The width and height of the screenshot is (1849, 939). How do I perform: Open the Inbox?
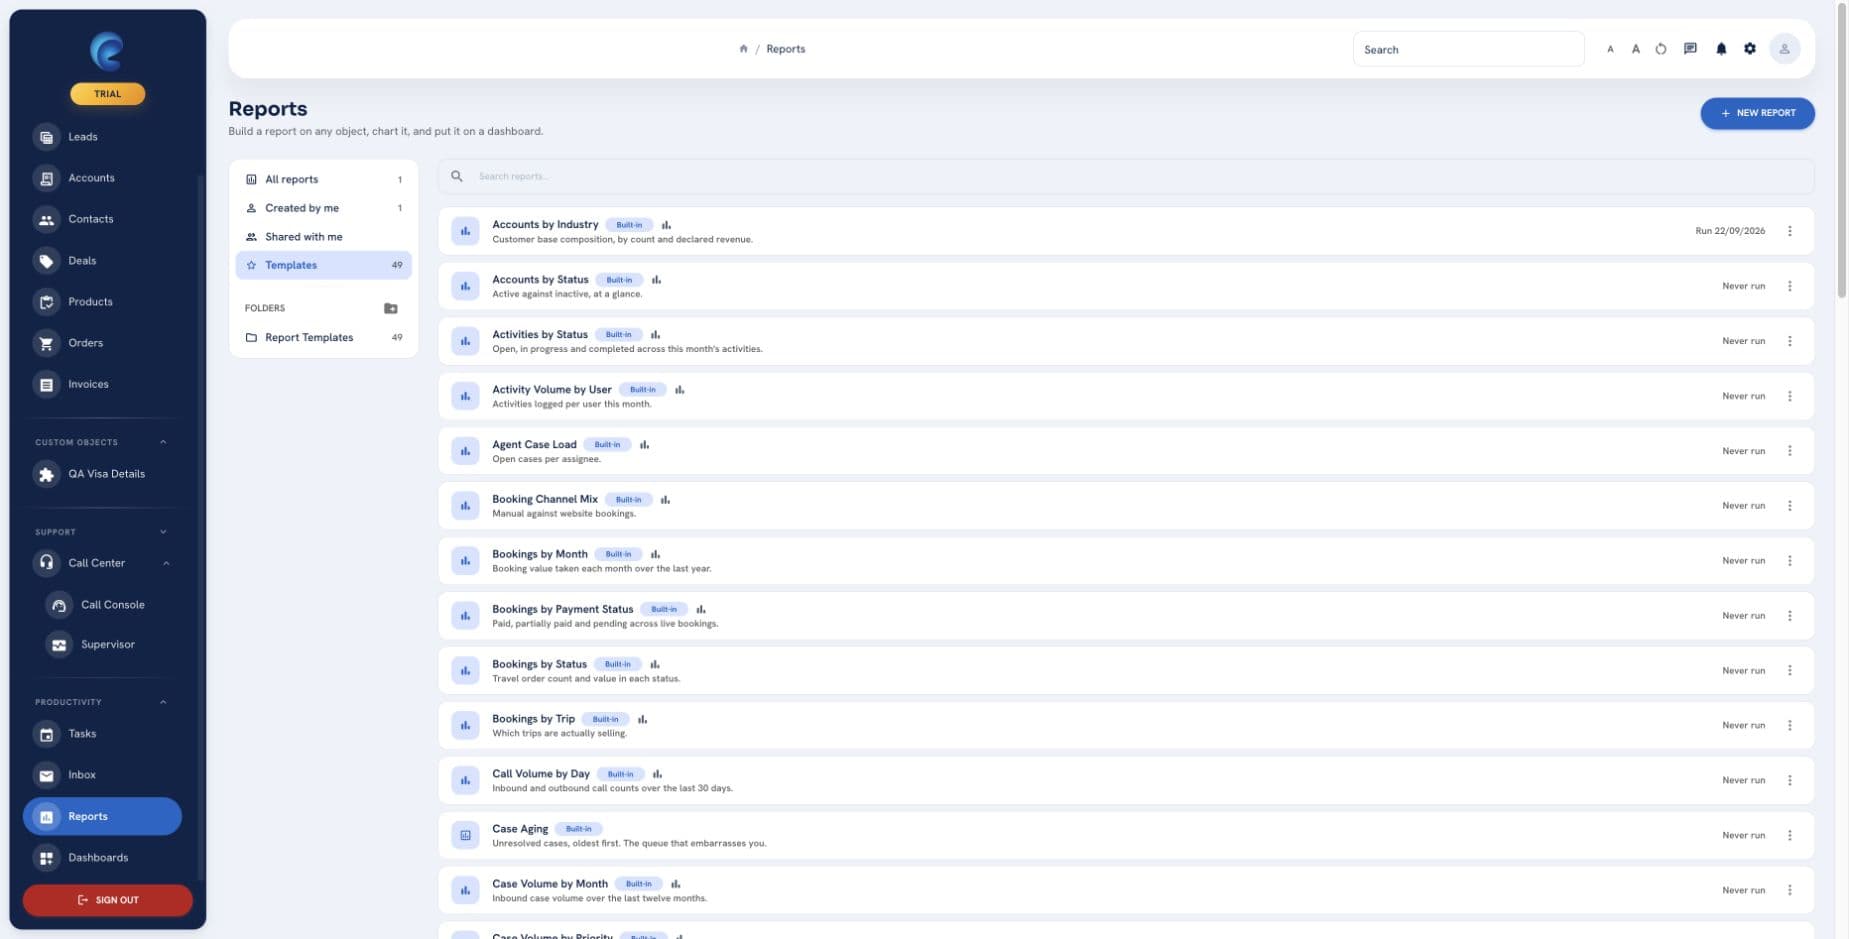tap(102, 775)
